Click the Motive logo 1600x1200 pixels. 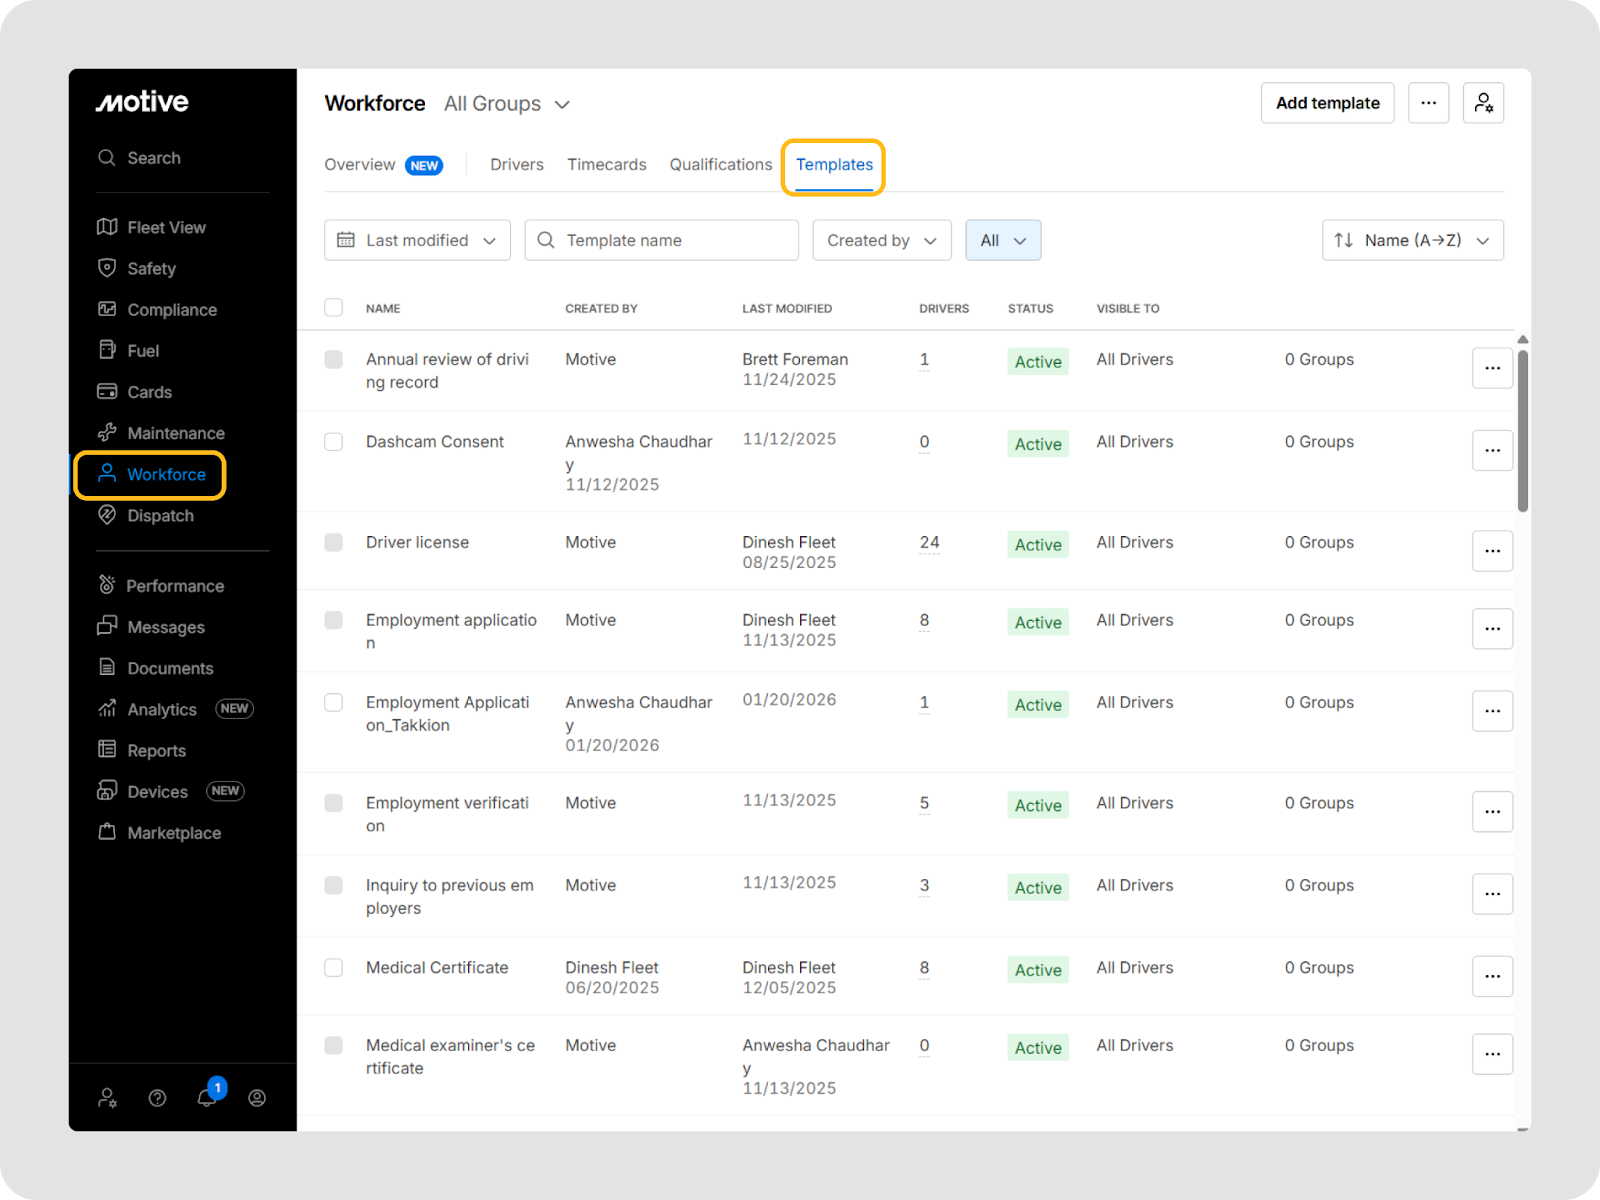(142, 102)
